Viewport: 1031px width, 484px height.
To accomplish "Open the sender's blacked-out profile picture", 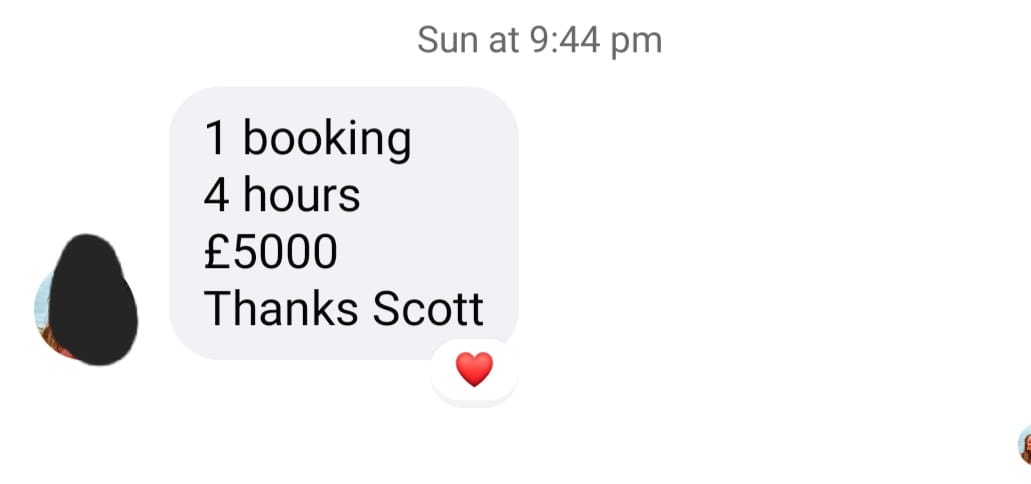I will point(87,300).
